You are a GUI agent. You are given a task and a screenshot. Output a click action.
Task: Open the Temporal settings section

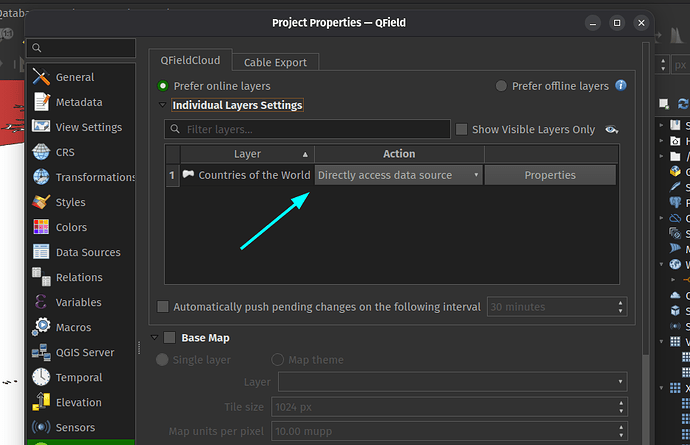pos(80,377)
